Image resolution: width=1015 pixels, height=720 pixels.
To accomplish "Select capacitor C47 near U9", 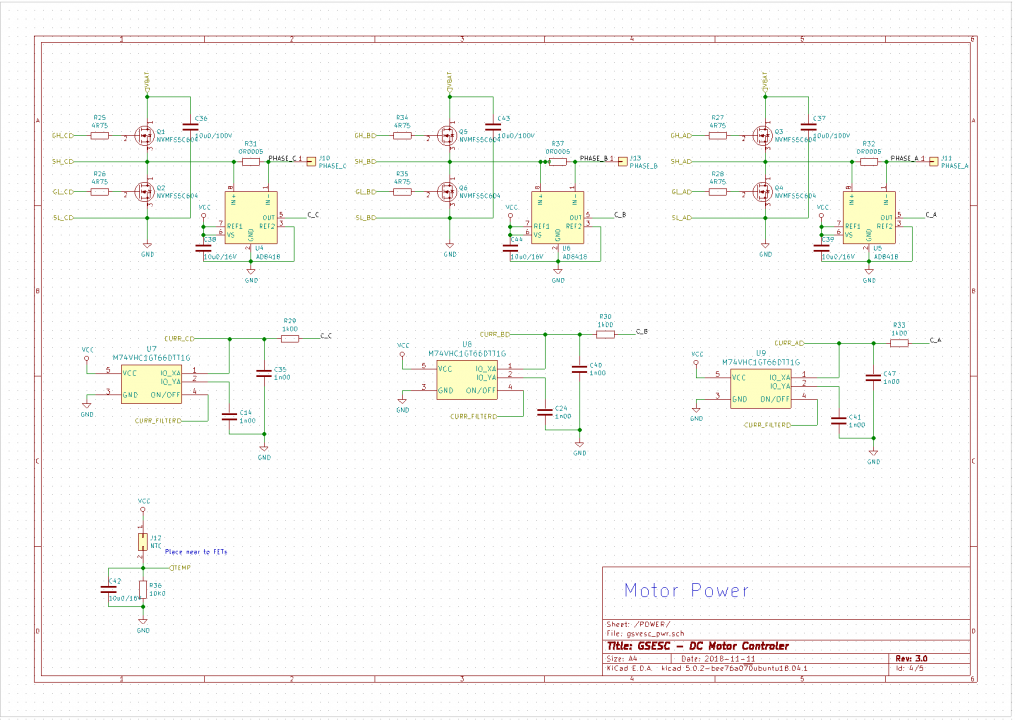I will pos(873,377).
